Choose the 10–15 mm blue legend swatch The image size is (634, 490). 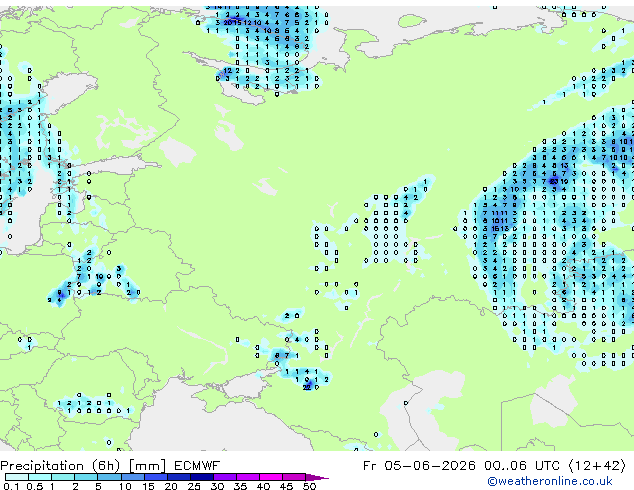[x=132, y=477]
